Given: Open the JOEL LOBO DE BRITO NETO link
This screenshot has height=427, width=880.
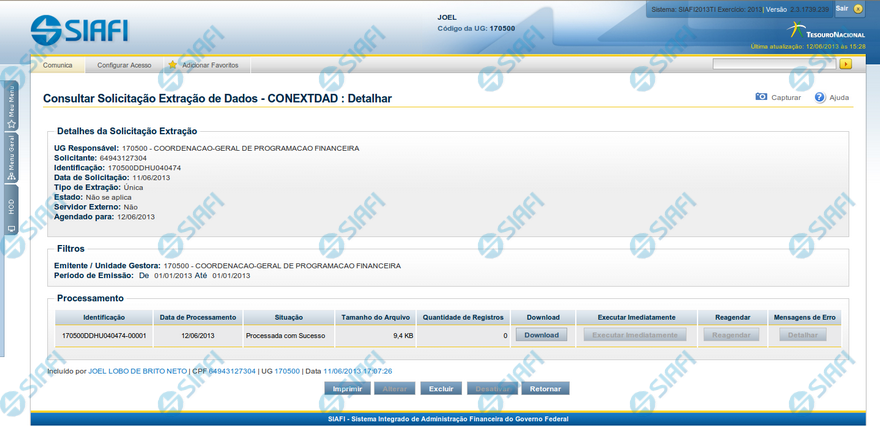Looking at the screenshot, I should click(x=138, y=371).
